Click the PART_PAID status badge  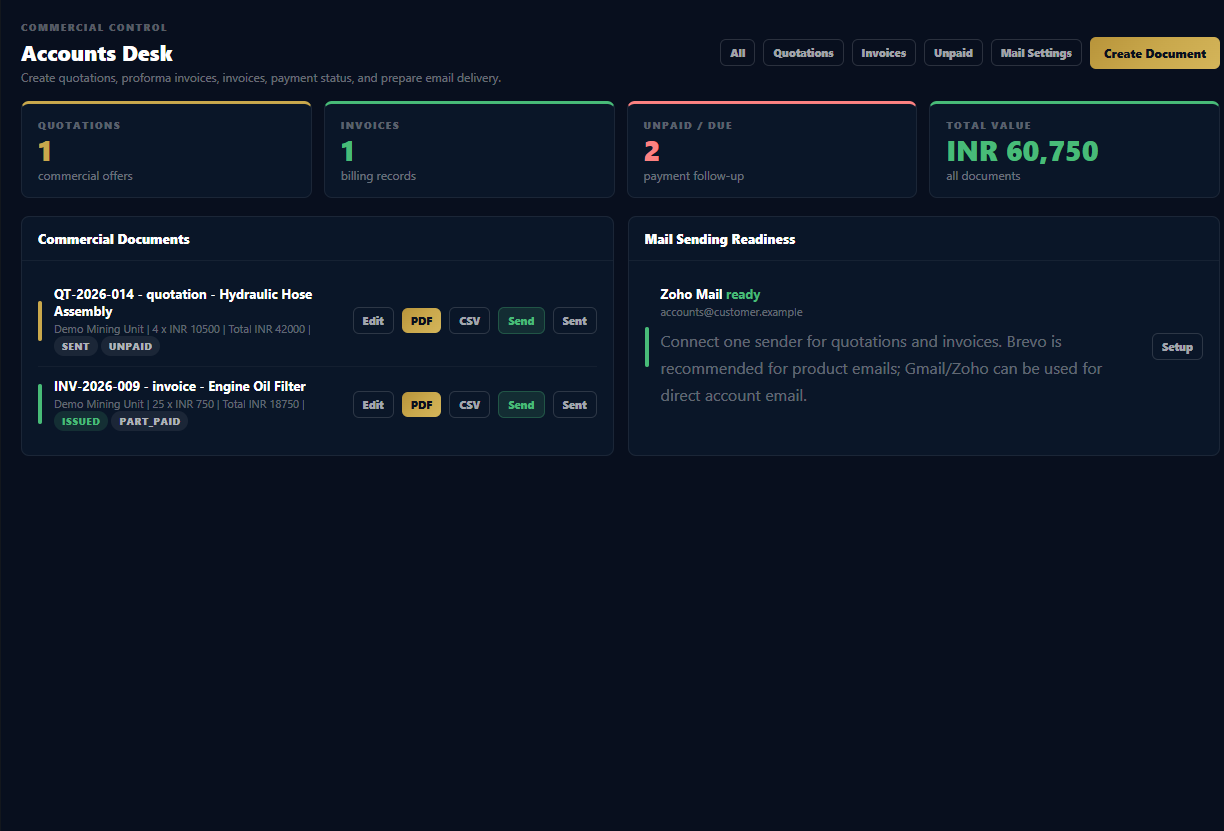click(x=149, y=421)
